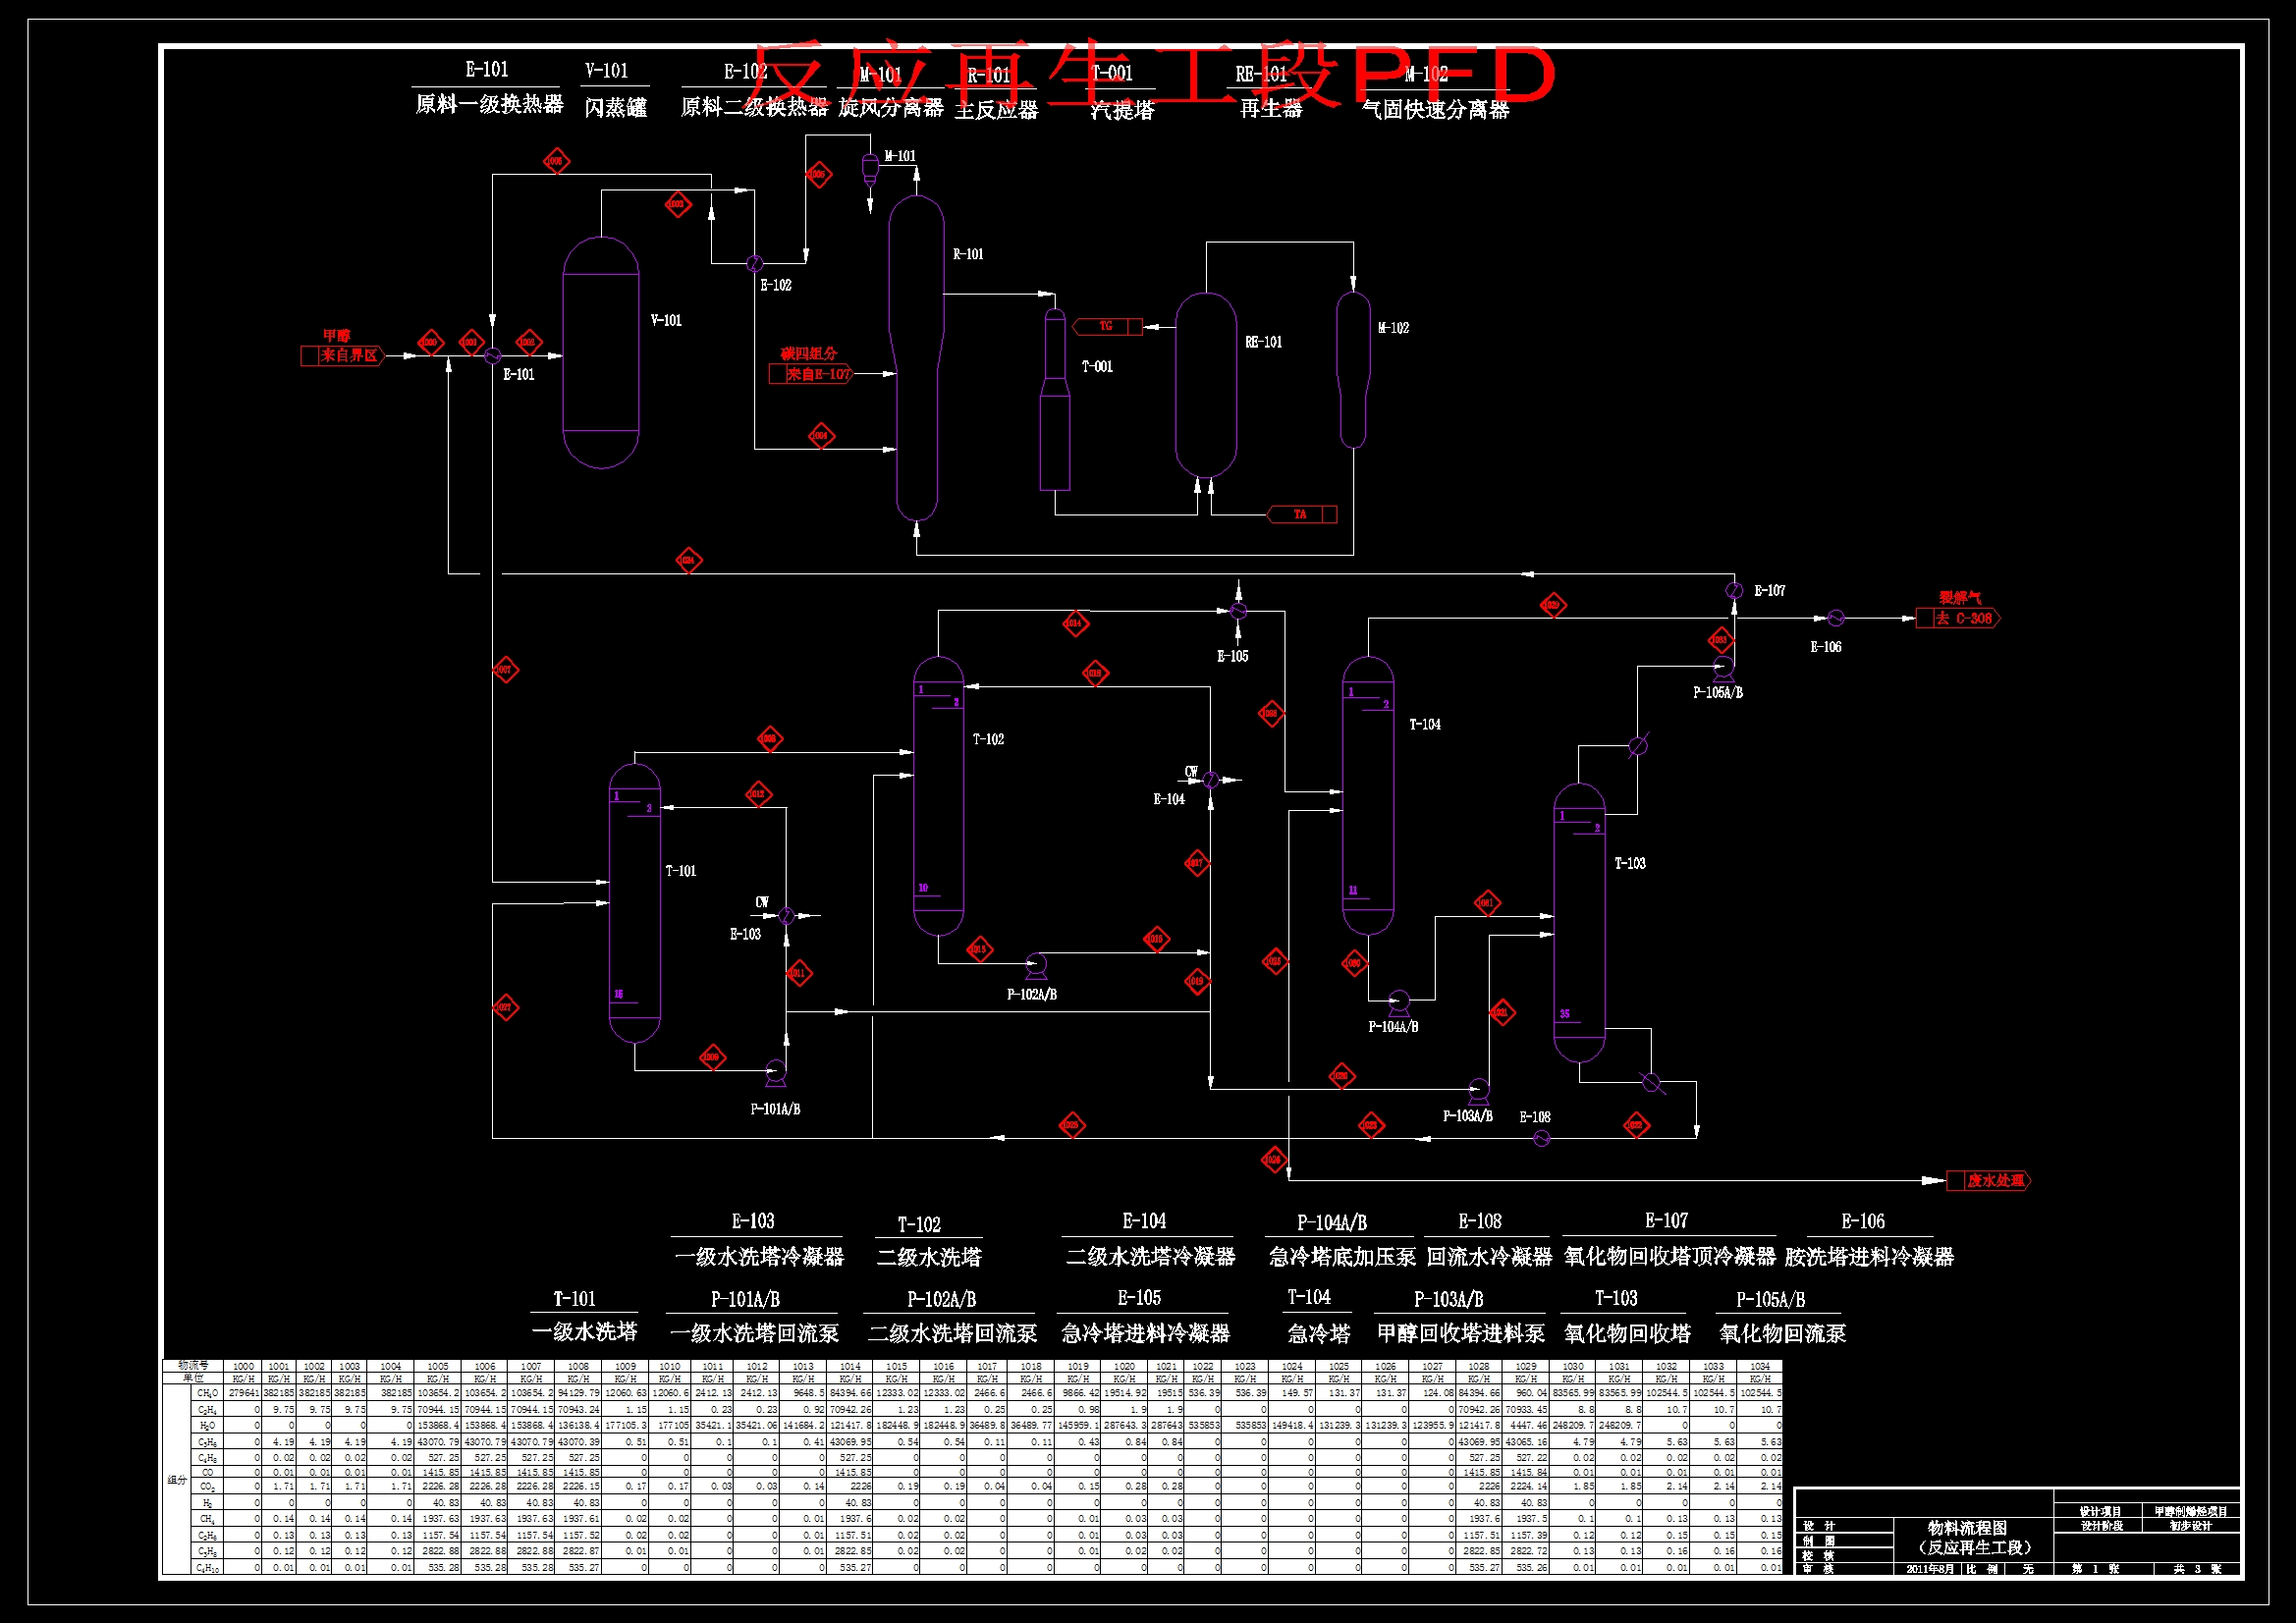Click the E-106 cooler symbol
Viewport: 2296px width, 1623px height.
pyautogui.click(x=1835, y=619)
